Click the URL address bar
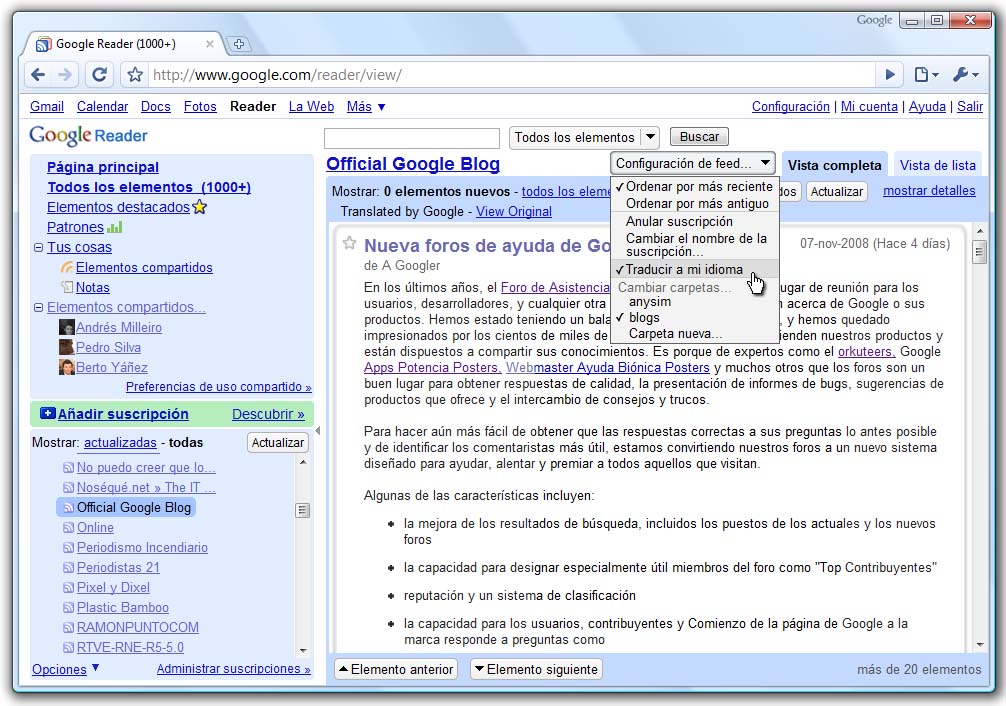 point(513,74)
